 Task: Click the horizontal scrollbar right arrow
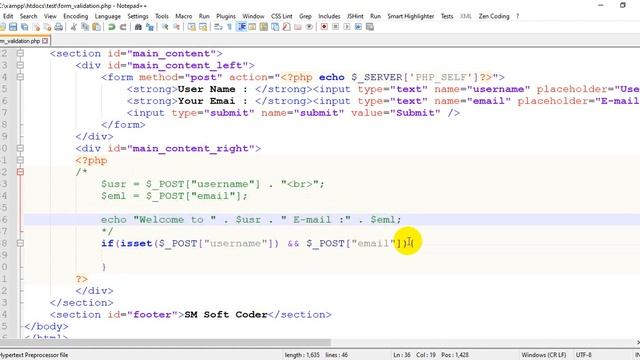[638, 343]
